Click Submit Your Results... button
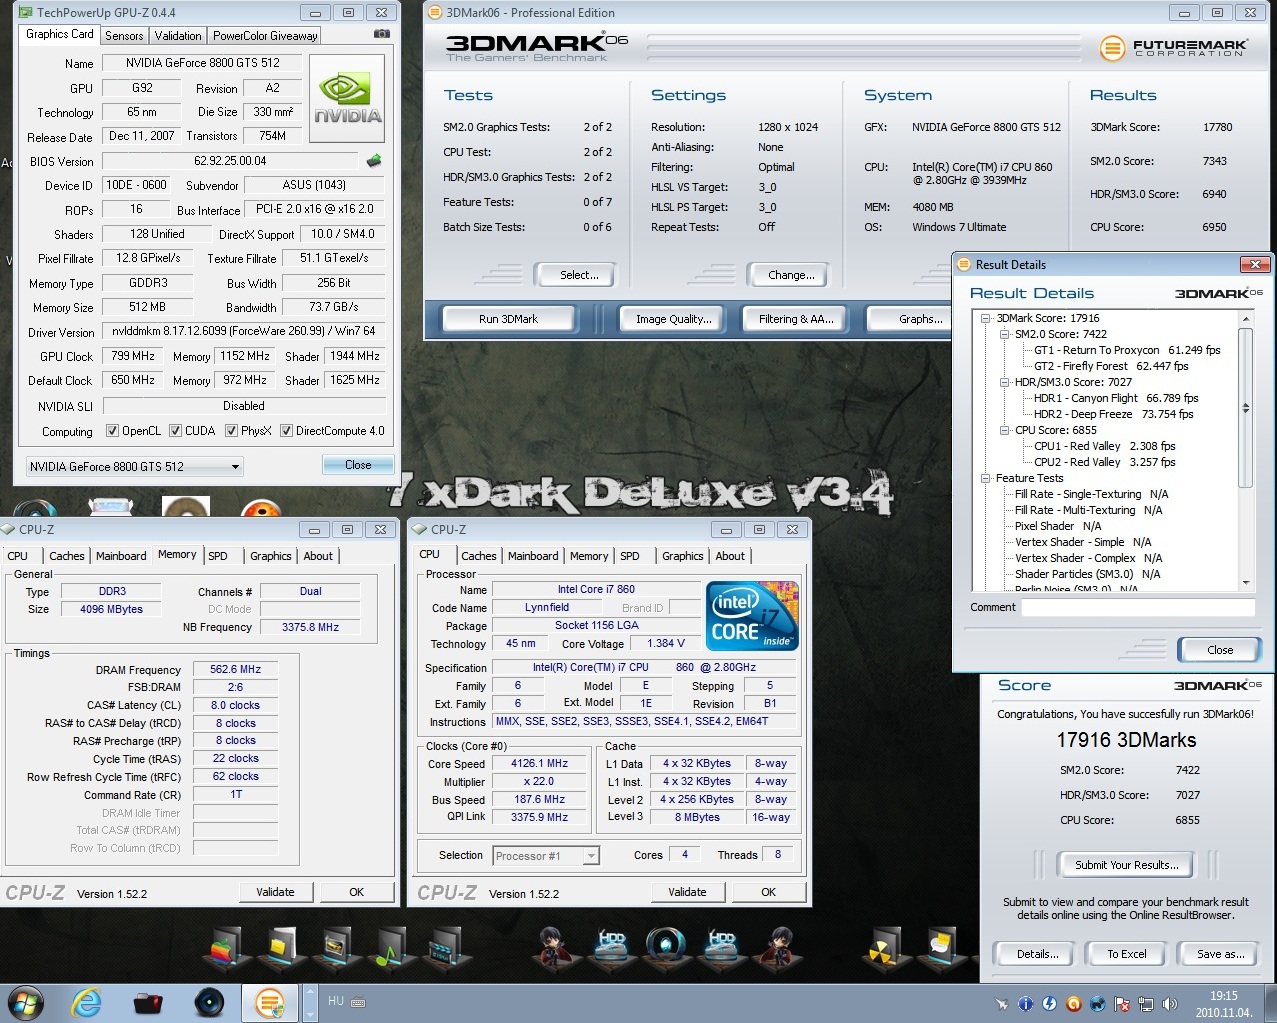This screenshot has width=1277, height=1023. [x=1127, y=865]
